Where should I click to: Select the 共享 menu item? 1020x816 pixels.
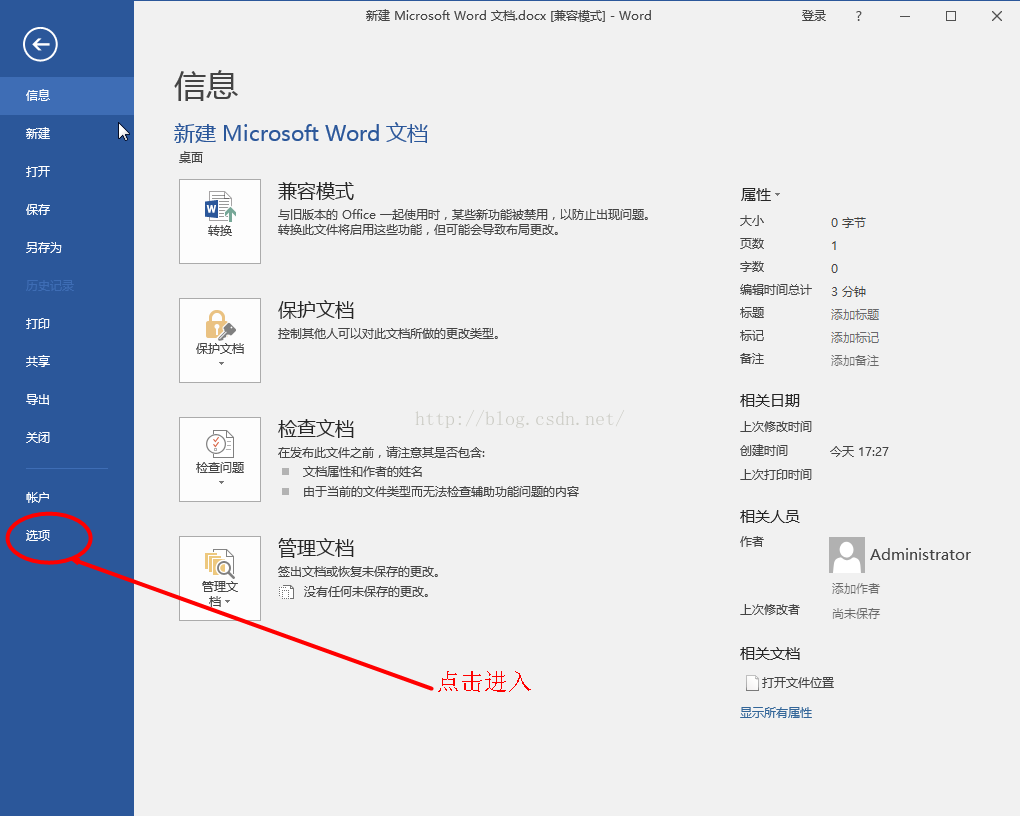pos(67,361)
